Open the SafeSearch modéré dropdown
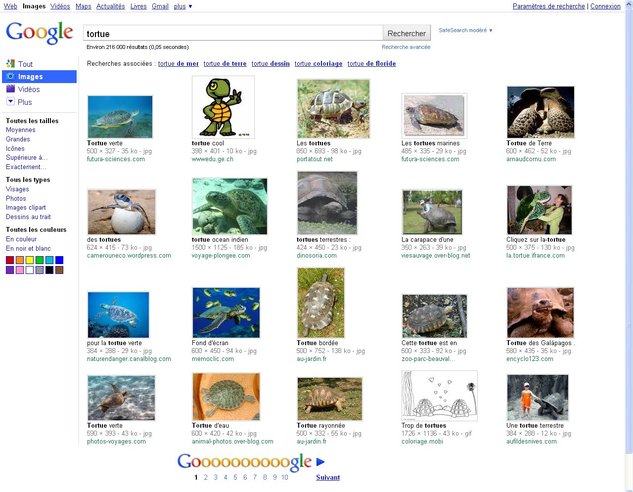The width and height of the screenshot is (633, 492). point(465,30)
